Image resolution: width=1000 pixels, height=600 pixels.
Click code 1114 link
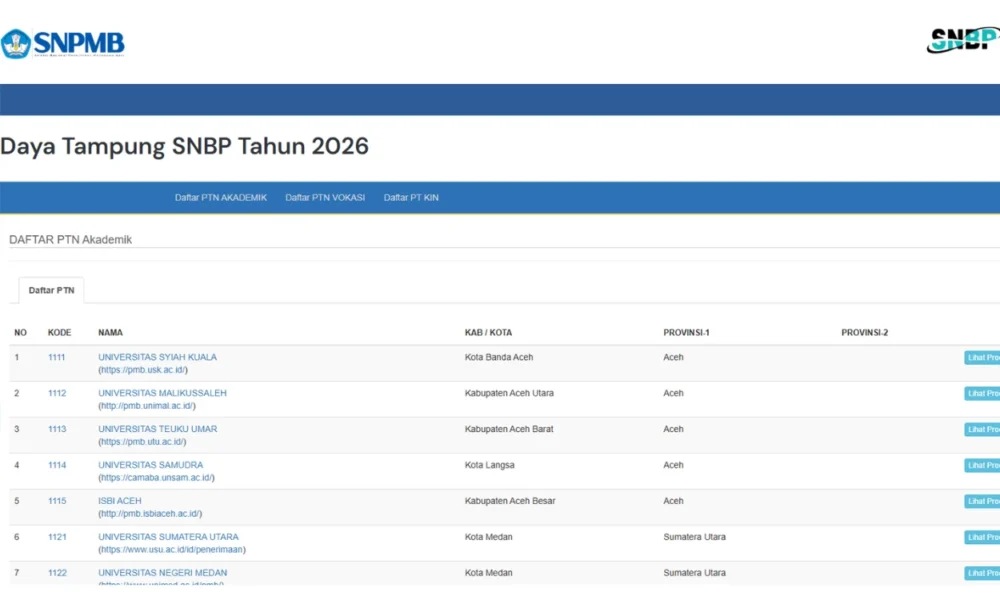[57, 465]
